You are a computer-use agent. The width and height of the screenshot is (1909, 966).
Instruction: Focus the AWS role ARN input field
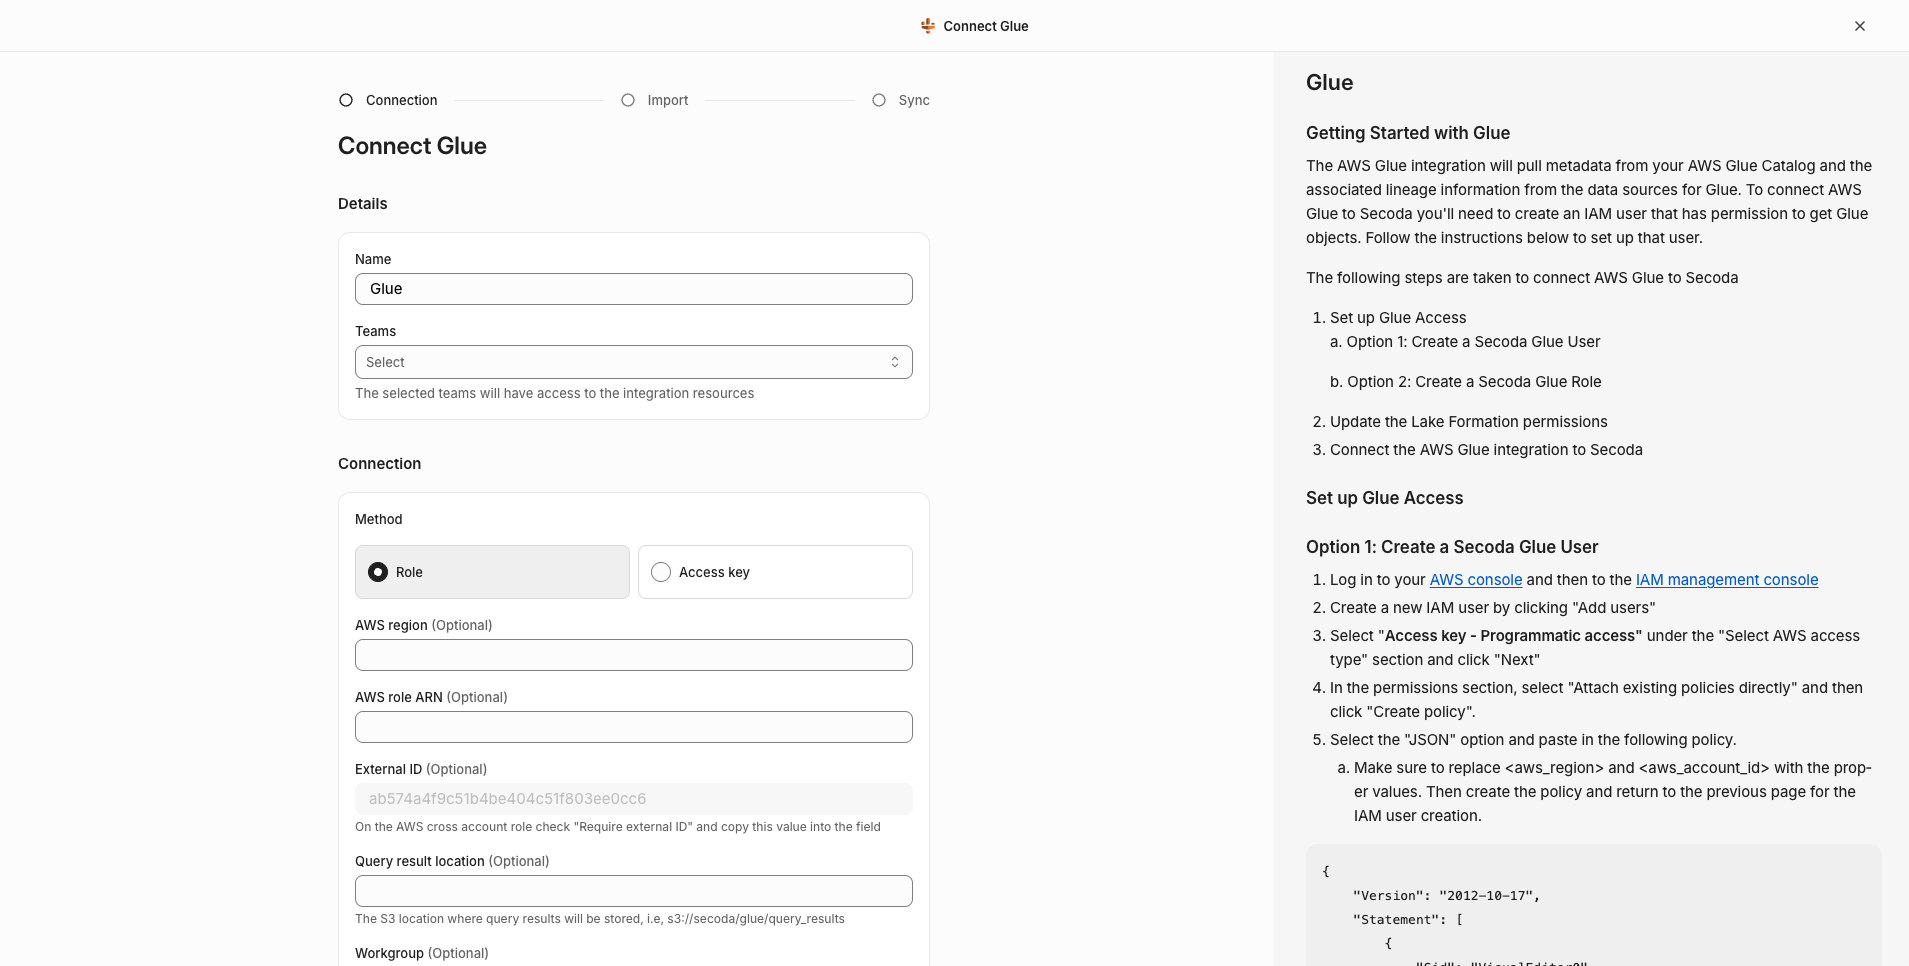[x=633, y=727]
